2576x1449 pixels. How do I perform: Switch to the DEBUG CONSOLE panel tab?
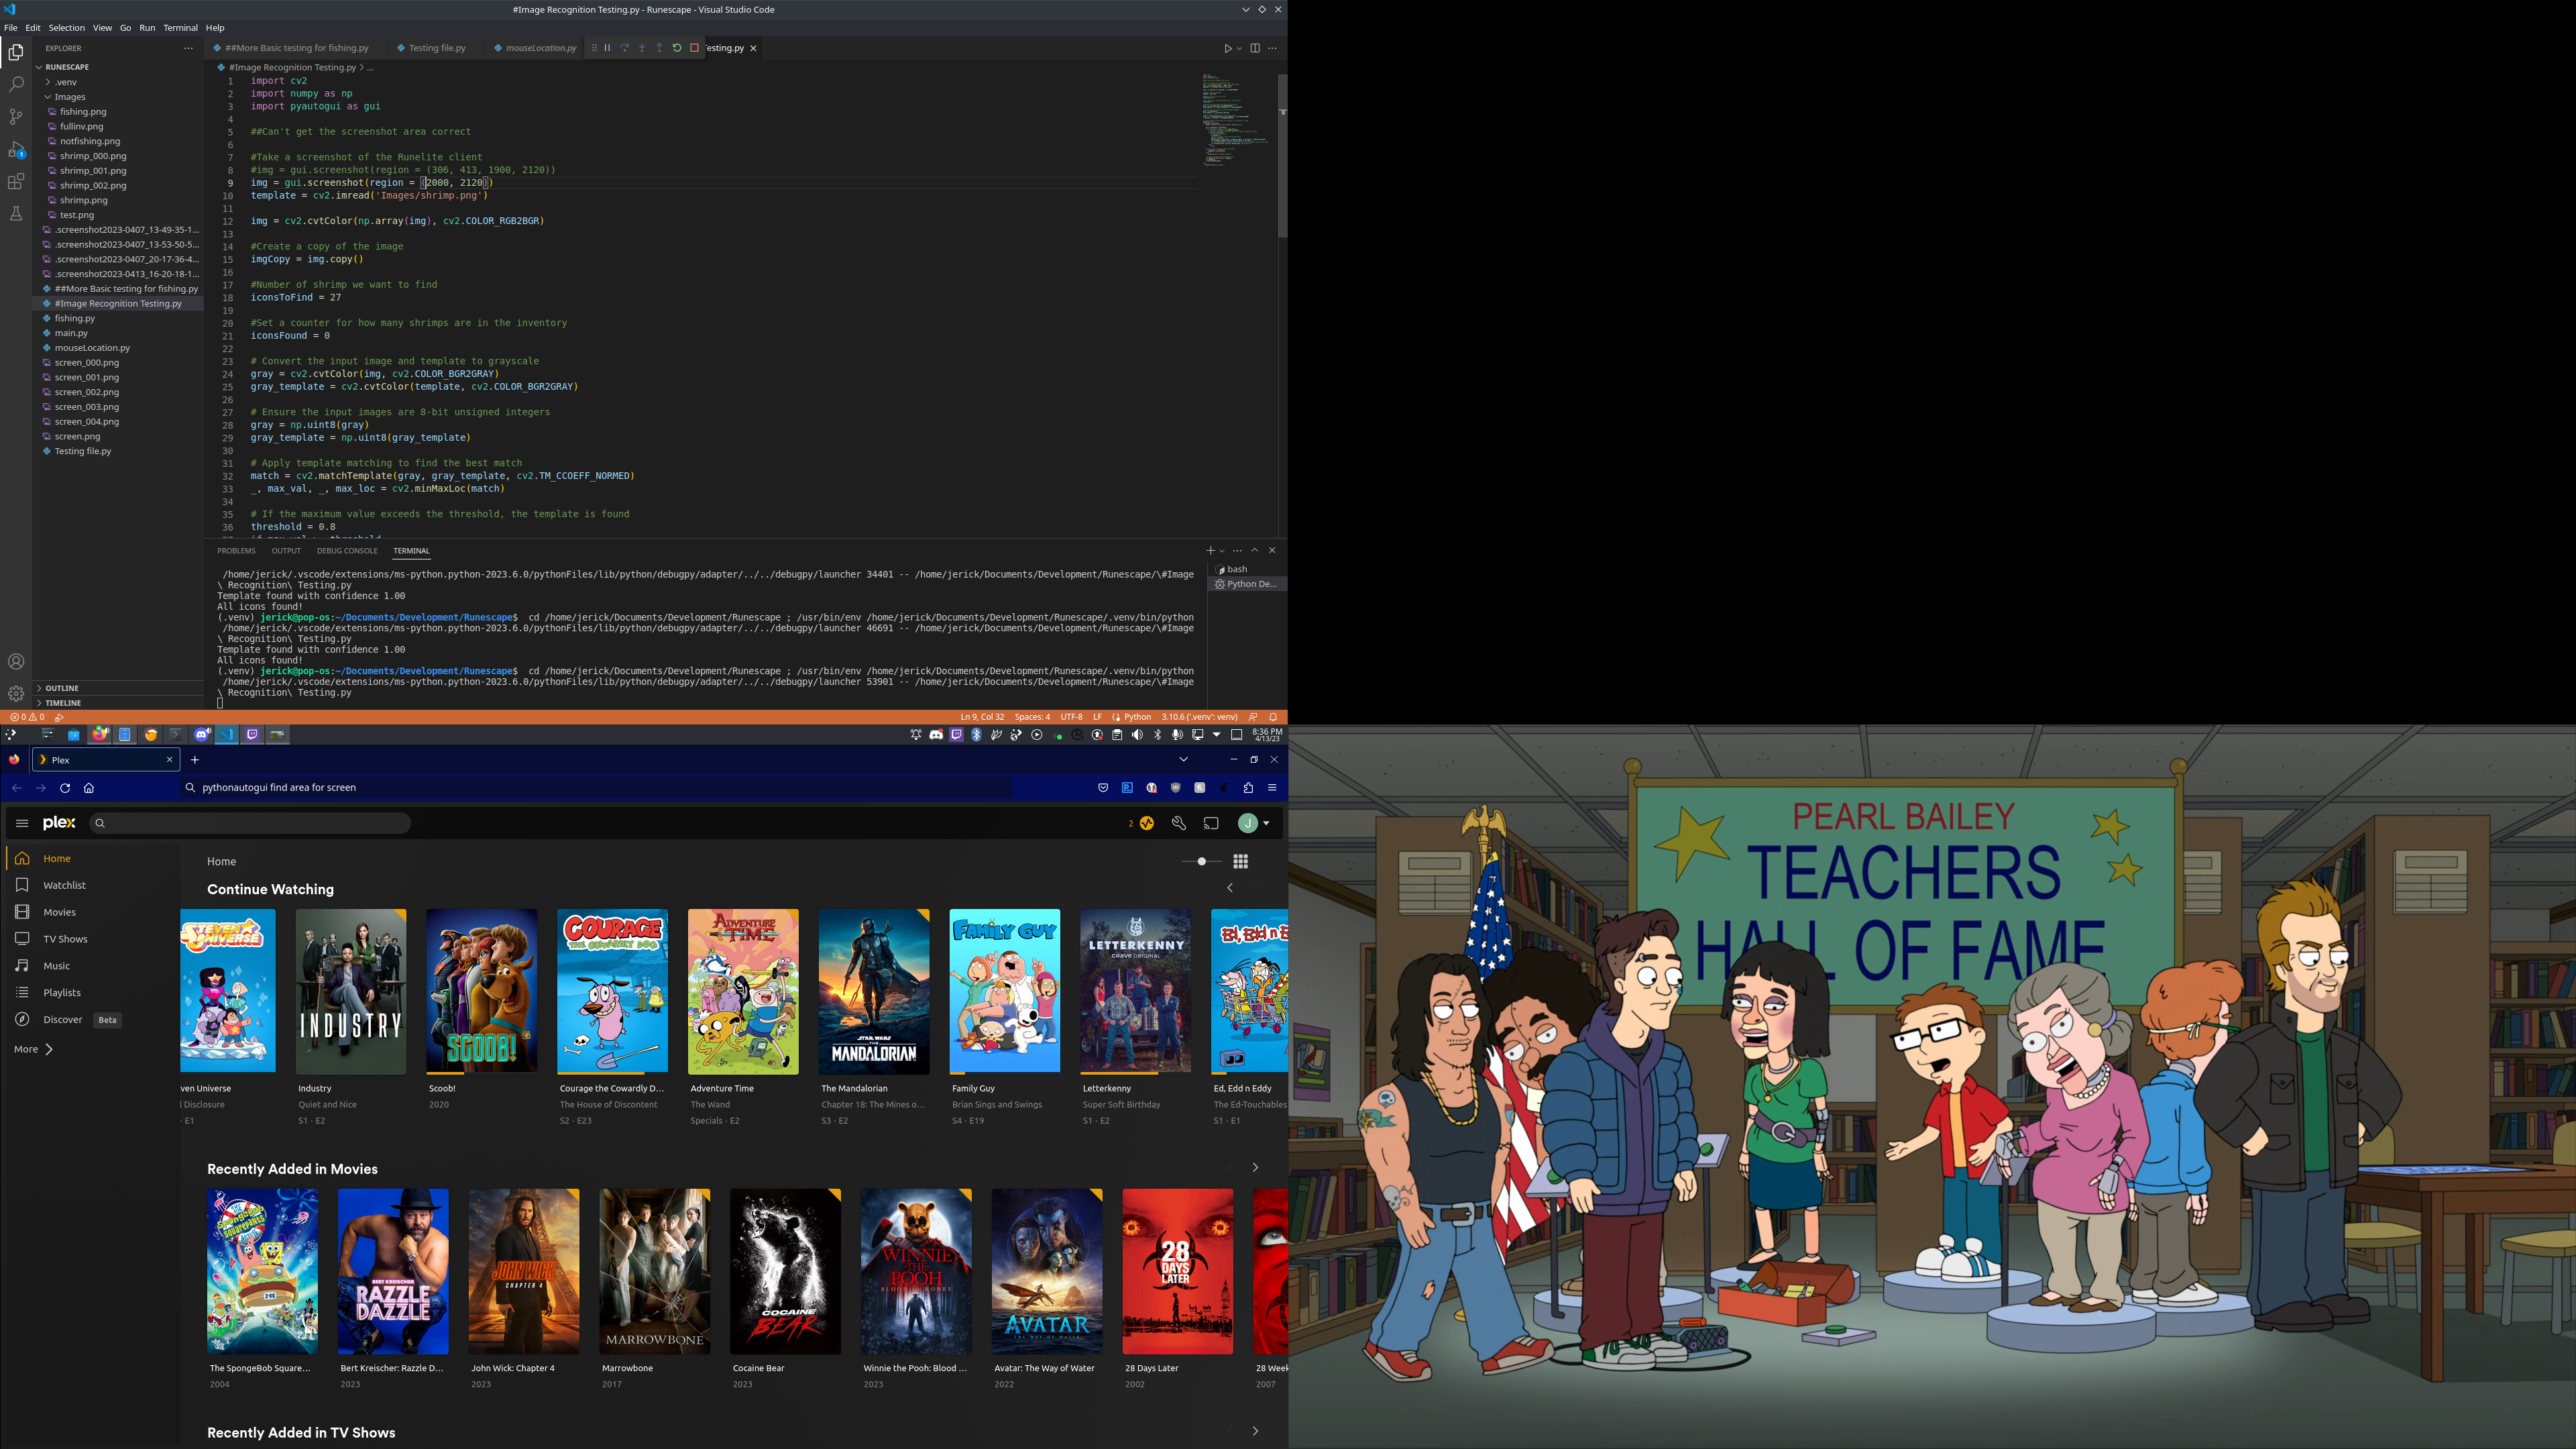tap(347, 551)
